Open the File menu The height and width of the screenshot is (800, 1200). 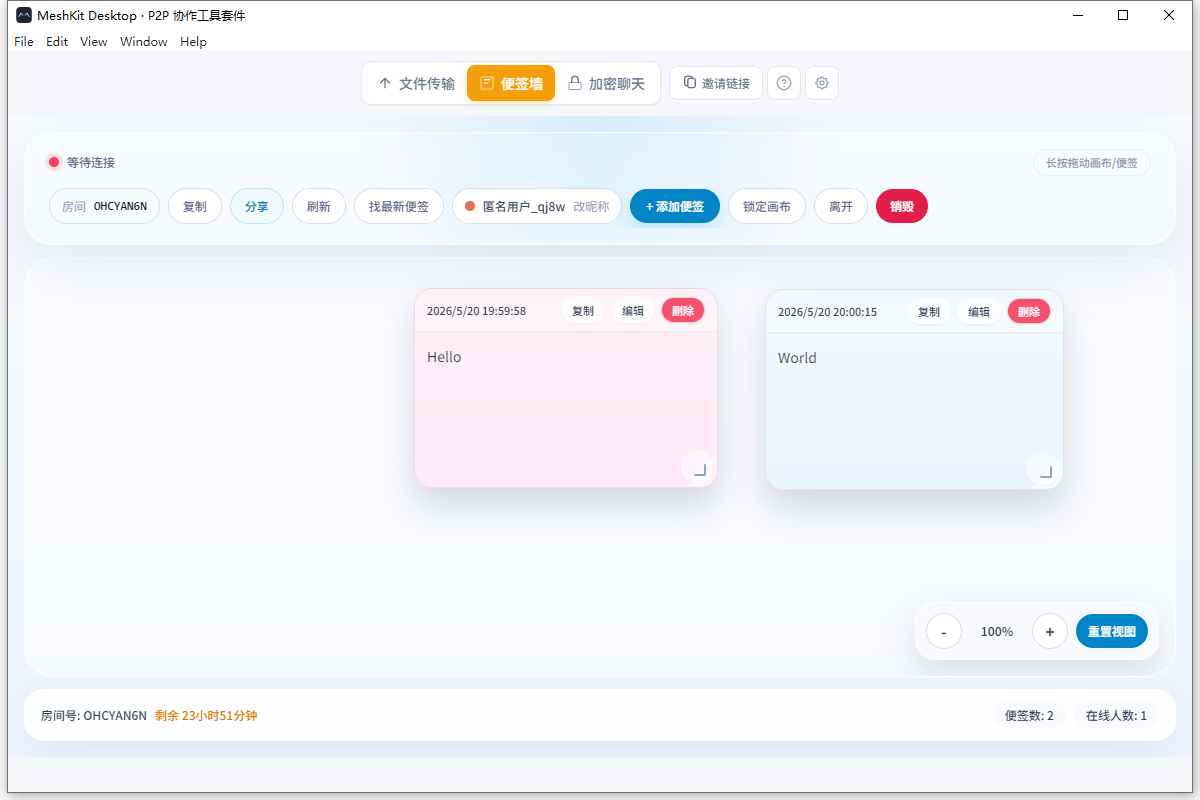coord(24,42)
